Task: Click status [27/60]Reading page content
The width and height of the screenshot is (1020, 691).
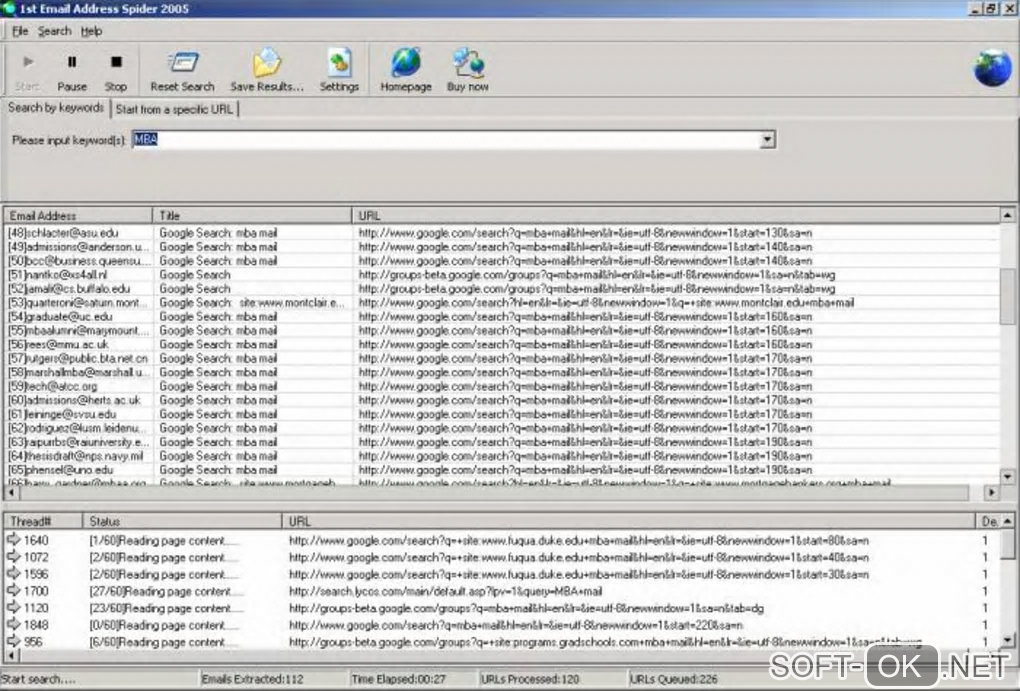Action: pos(167,591)
